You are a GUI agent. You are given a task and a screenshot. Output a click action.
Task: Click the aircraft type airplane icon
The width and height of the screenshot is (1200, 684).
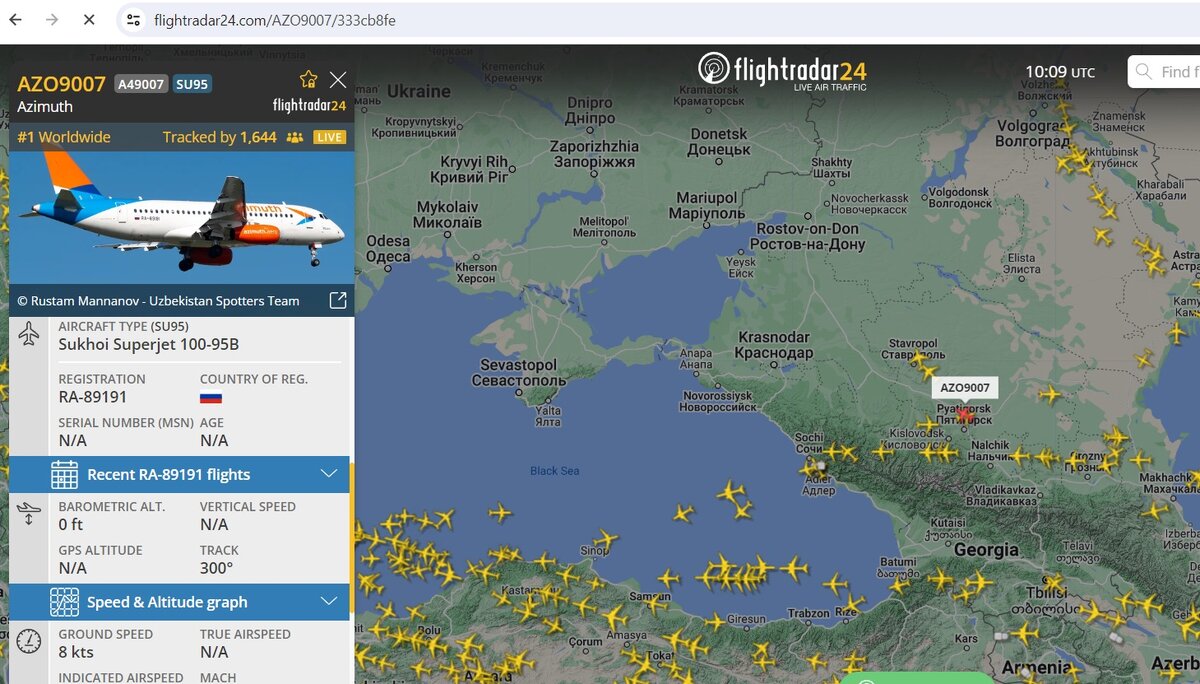29,334
